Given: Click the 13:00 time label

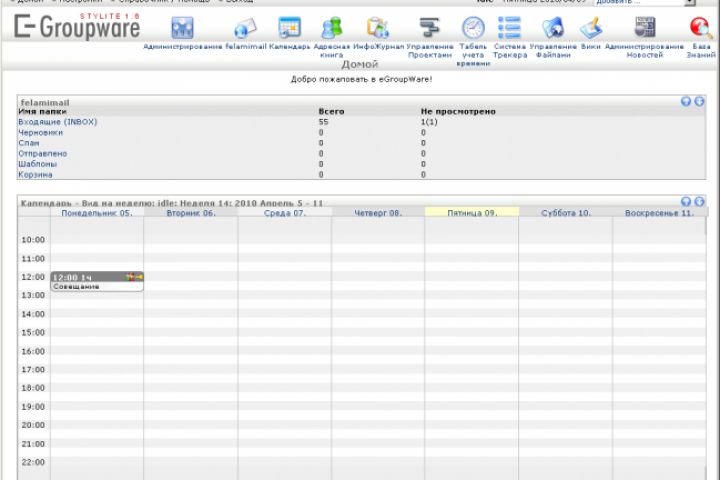Looking at the screenshot, I should pyautogui.click(x=33, y=295).
